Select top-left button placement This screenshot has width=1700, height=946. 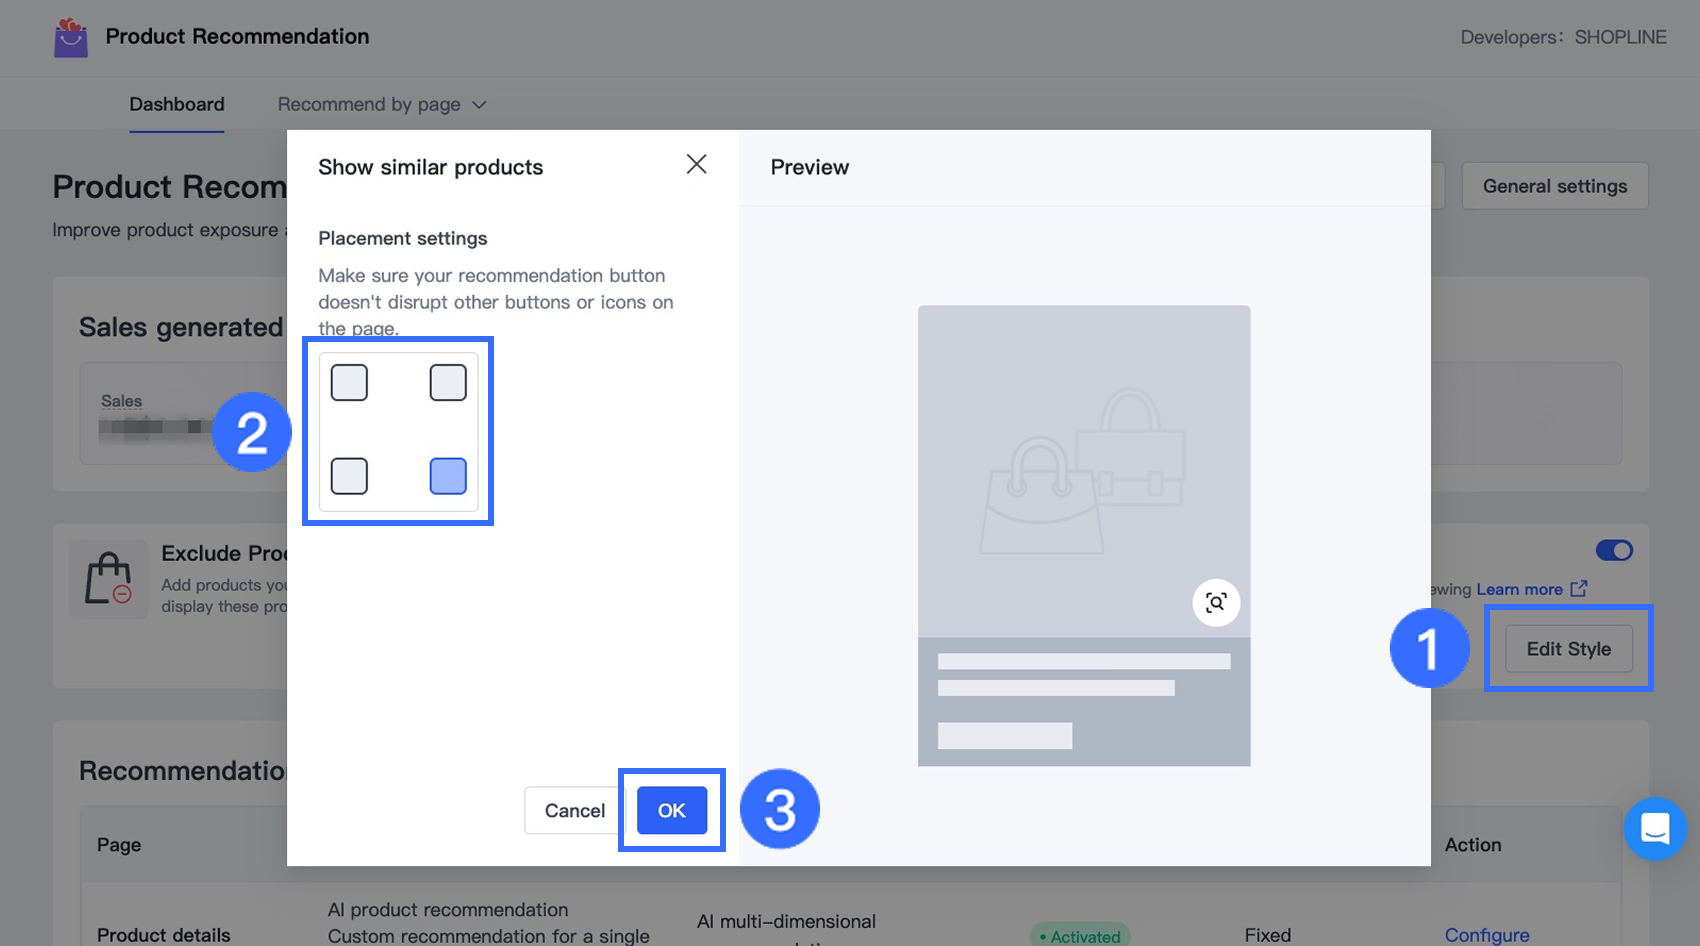click(349, 383)
